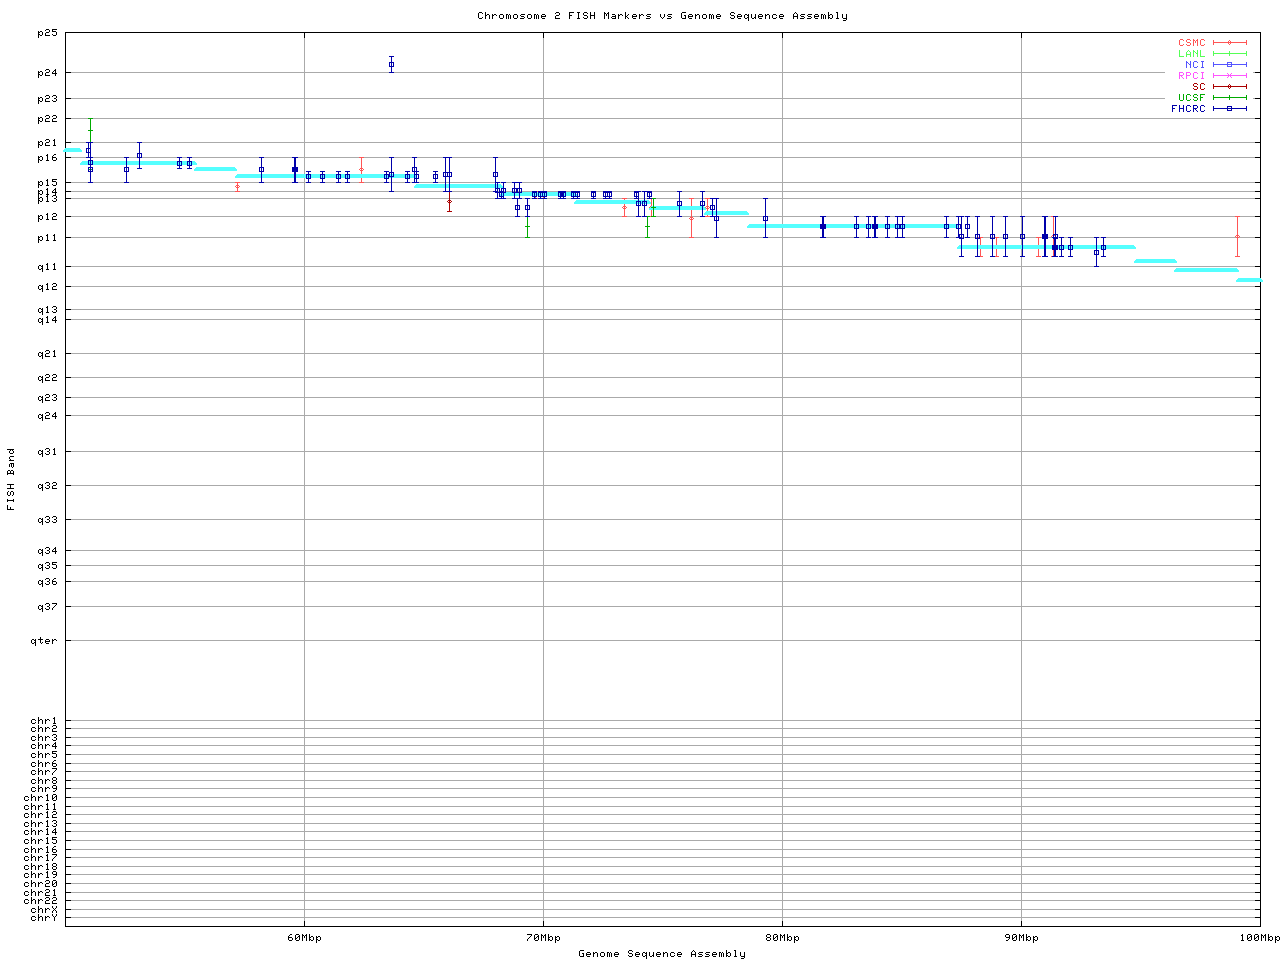Image resolution: width=1280 pixels, height=960 pixels.
Task: Select the red marker near 99Mbp
Action: (1237, 237)
